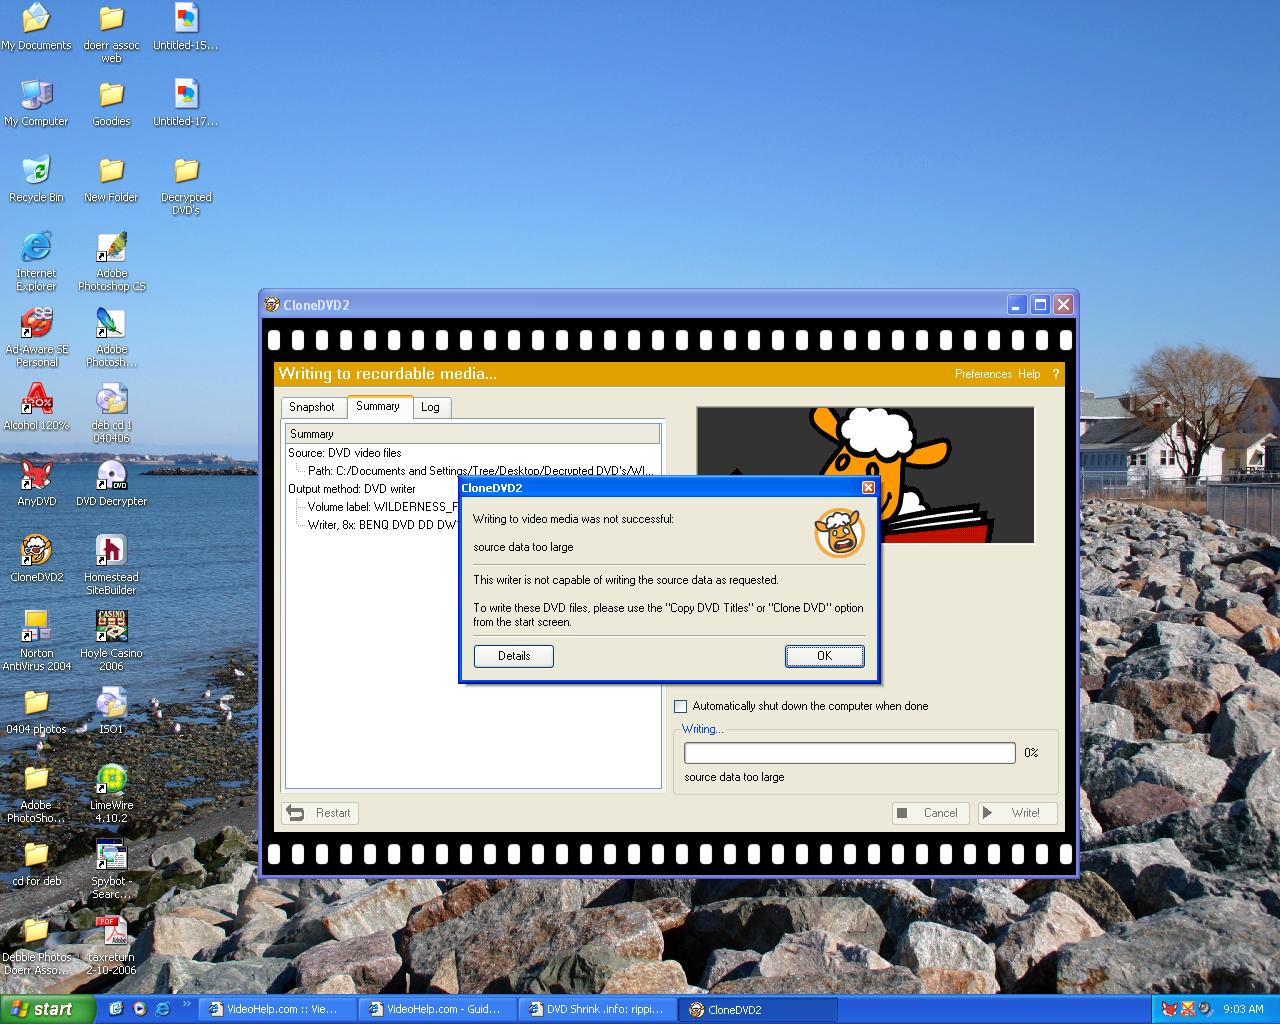Click the writing progress bar
The image size is (1280, 1024).
(850, 753)
